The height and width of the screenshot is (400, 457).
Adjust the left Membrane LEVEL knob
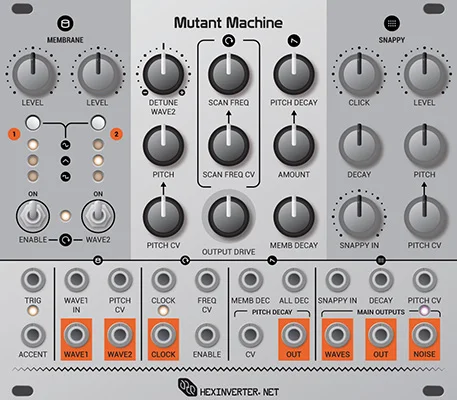pyautogui.click(x=33, y=74)
